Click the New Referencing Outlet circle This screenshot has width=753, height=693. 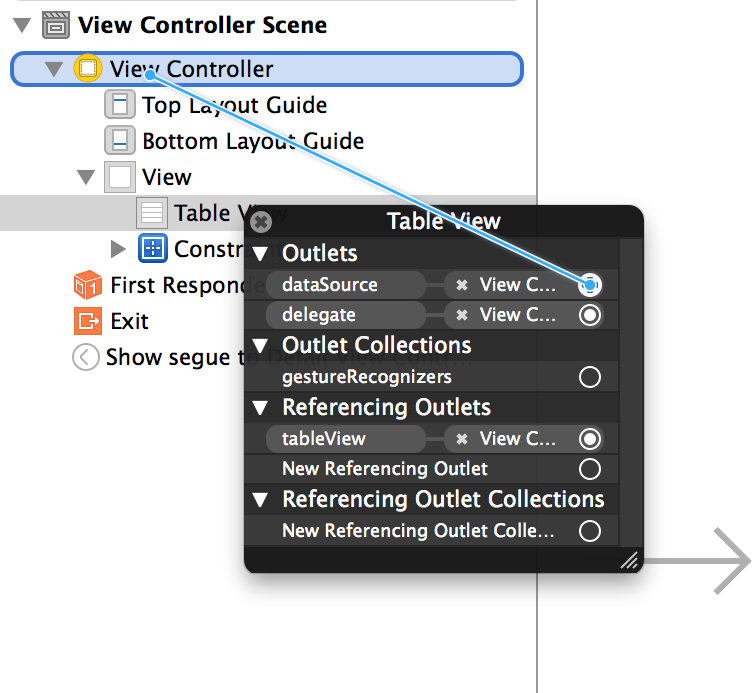coord(590,469)
